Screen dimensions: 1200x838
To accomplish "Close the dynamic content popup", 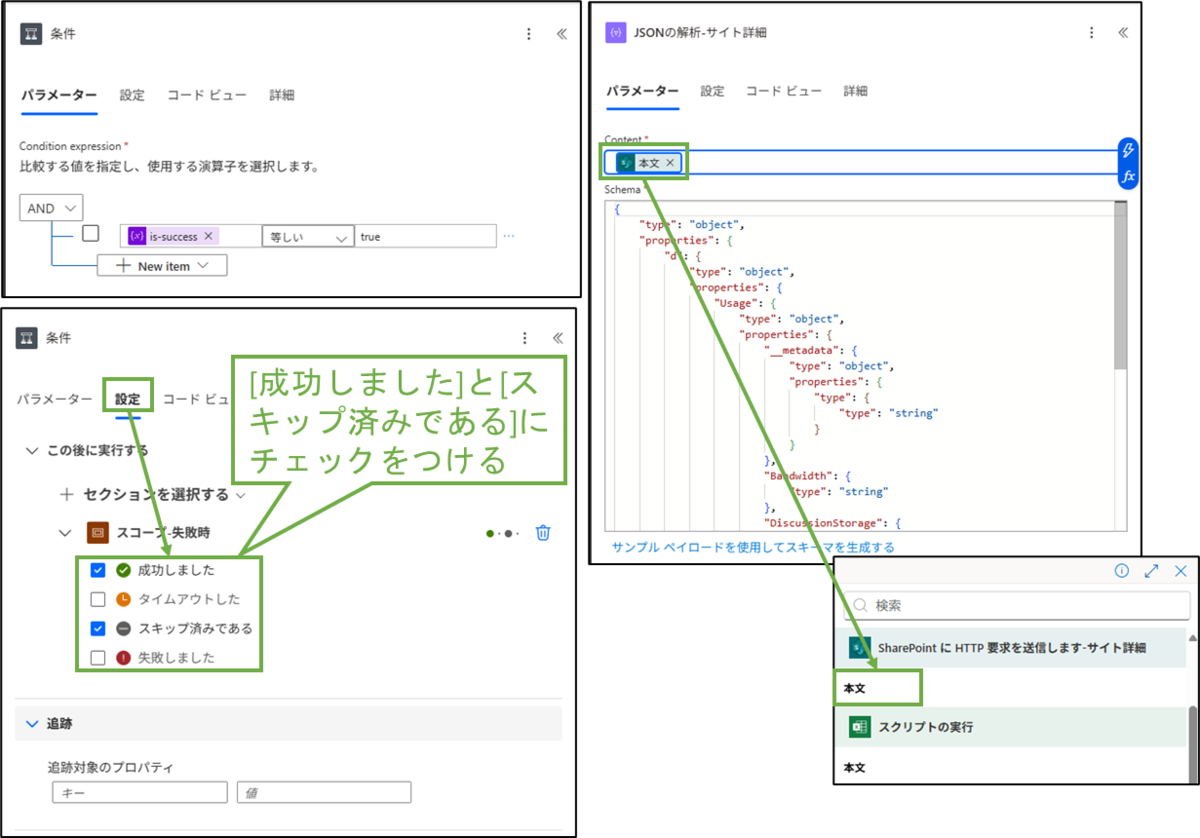I will tap(1181, 571).
